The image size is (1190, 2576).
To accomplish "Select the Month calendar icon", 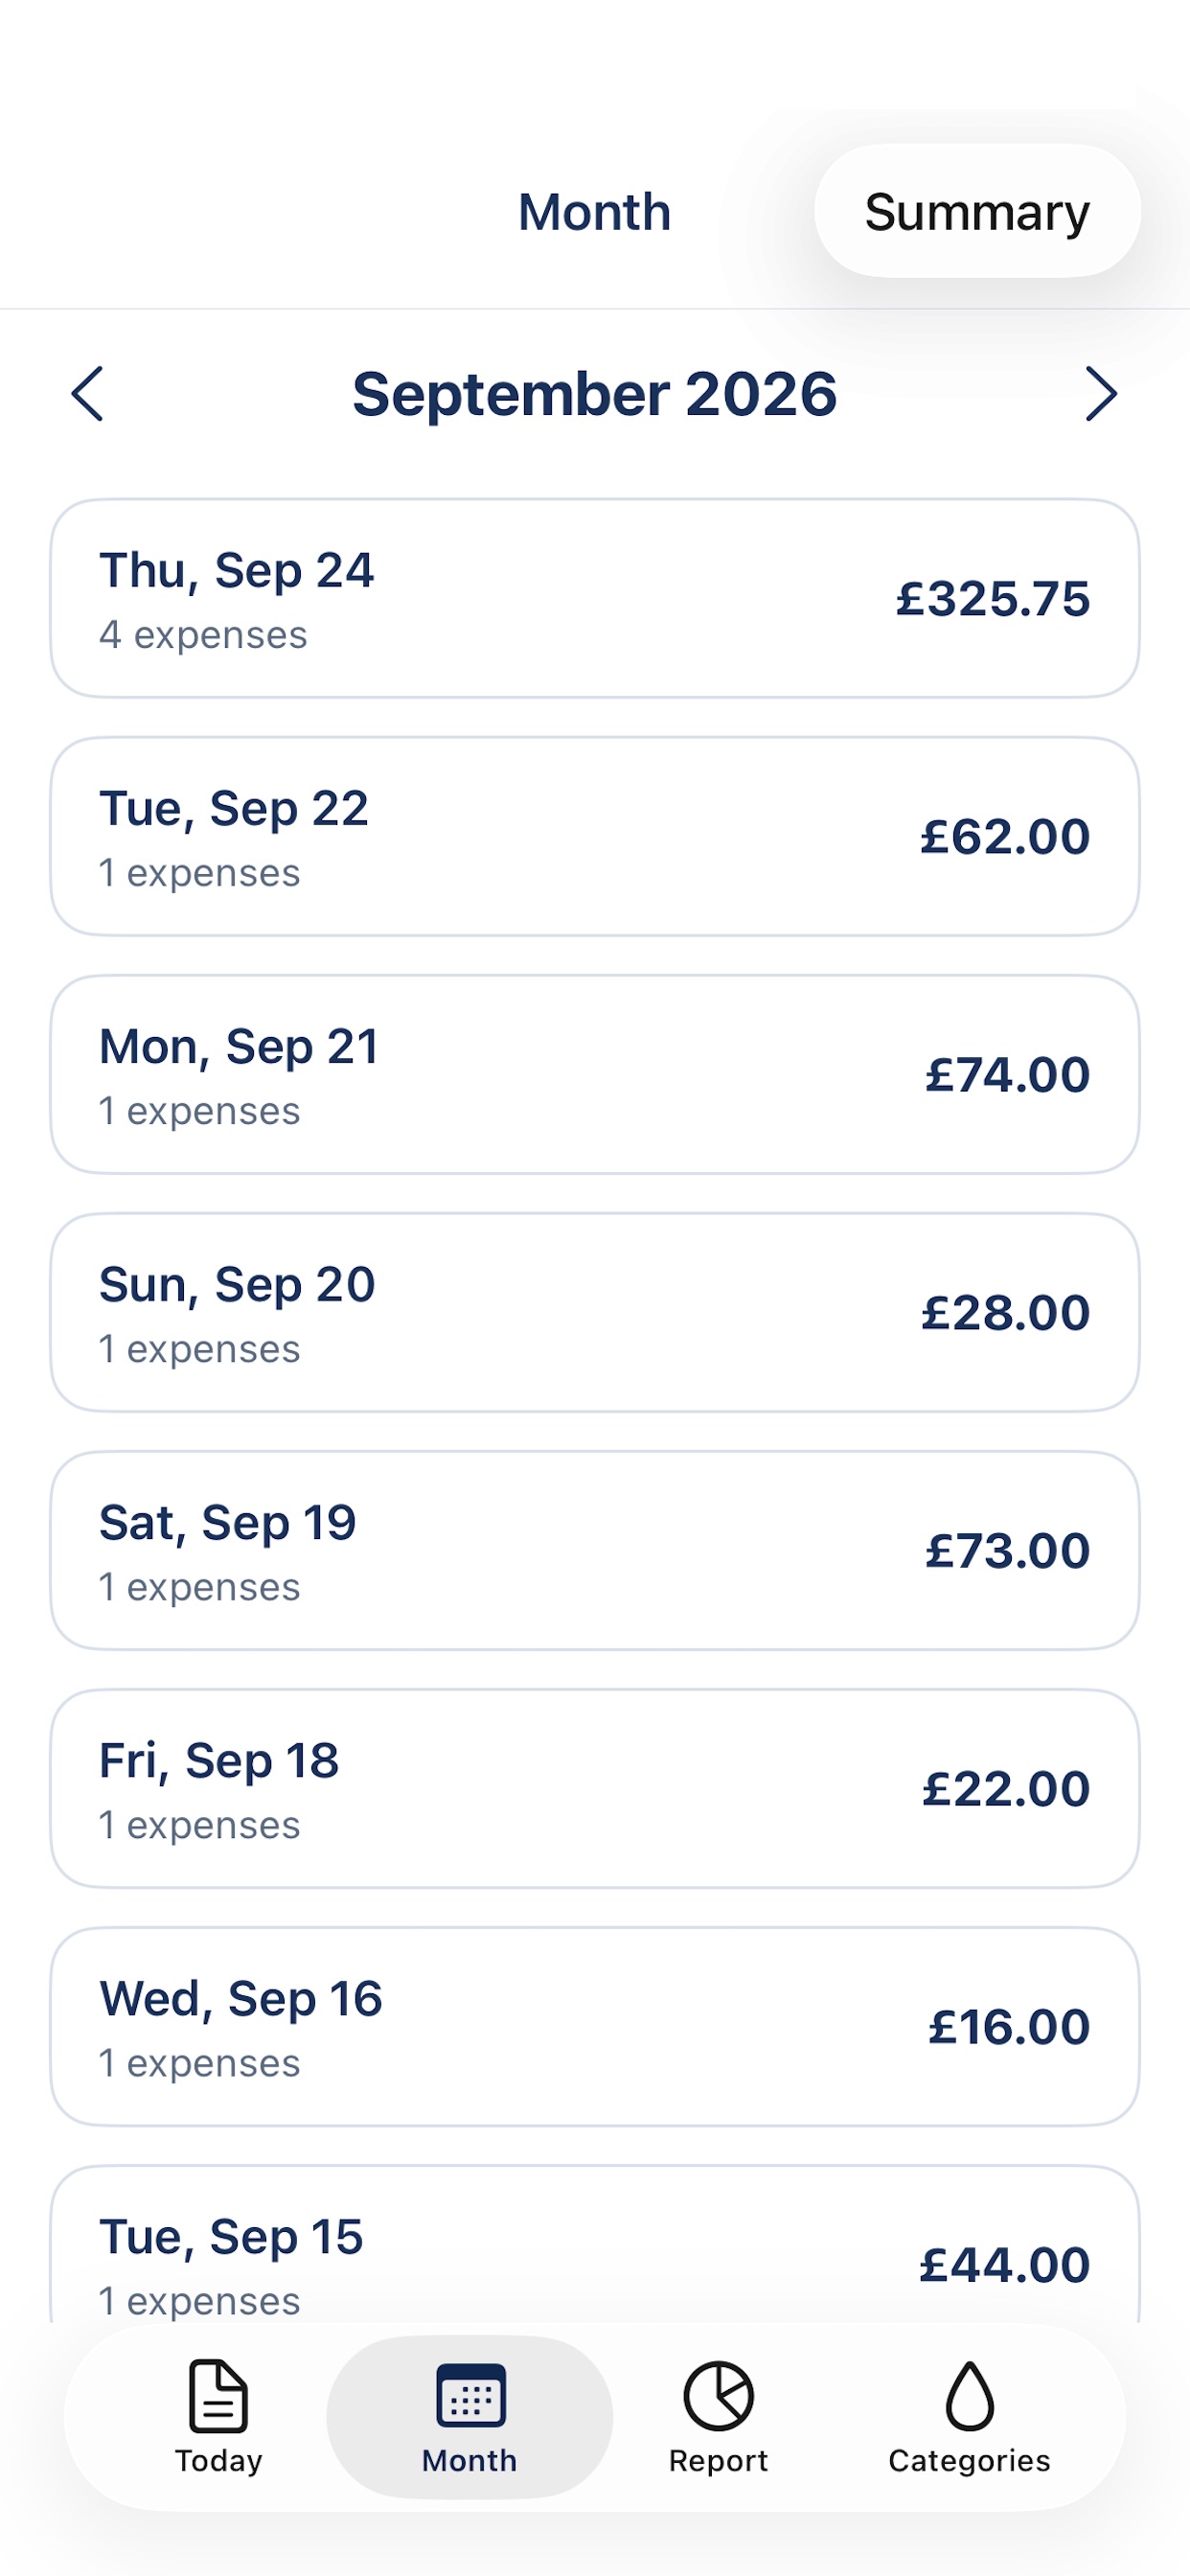I will click(470, 2395).
